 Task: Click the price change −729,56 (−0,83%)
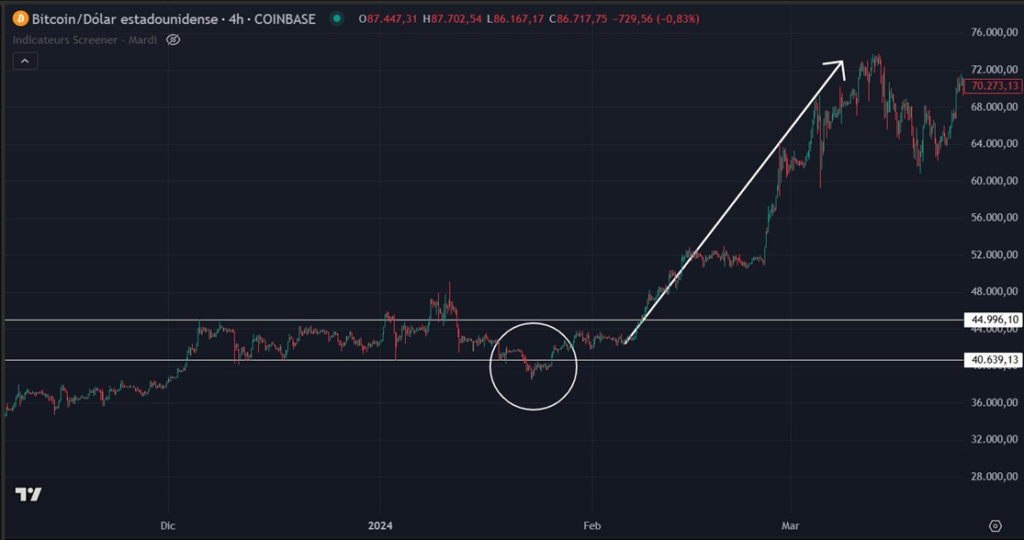point(657,19)
